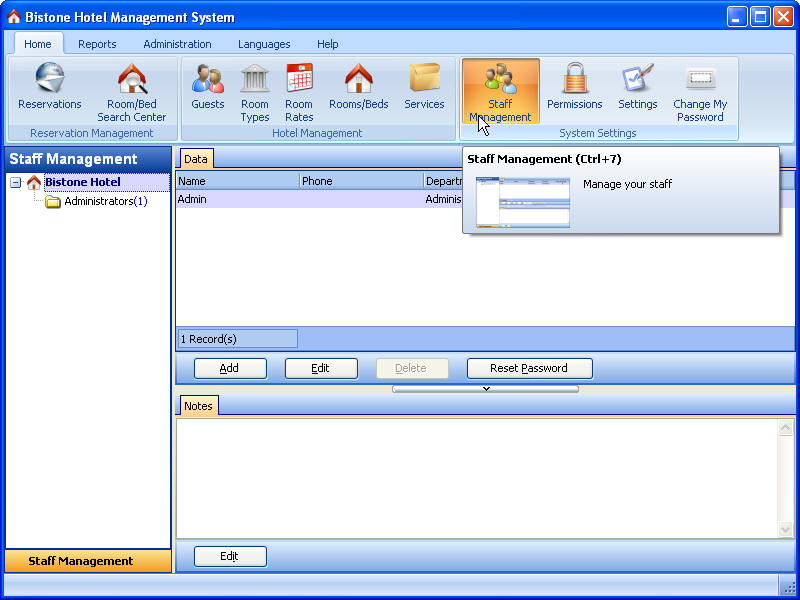Switch to the Reports ribbon tab
The image size is (800, 600).
[x=97, y=44]
